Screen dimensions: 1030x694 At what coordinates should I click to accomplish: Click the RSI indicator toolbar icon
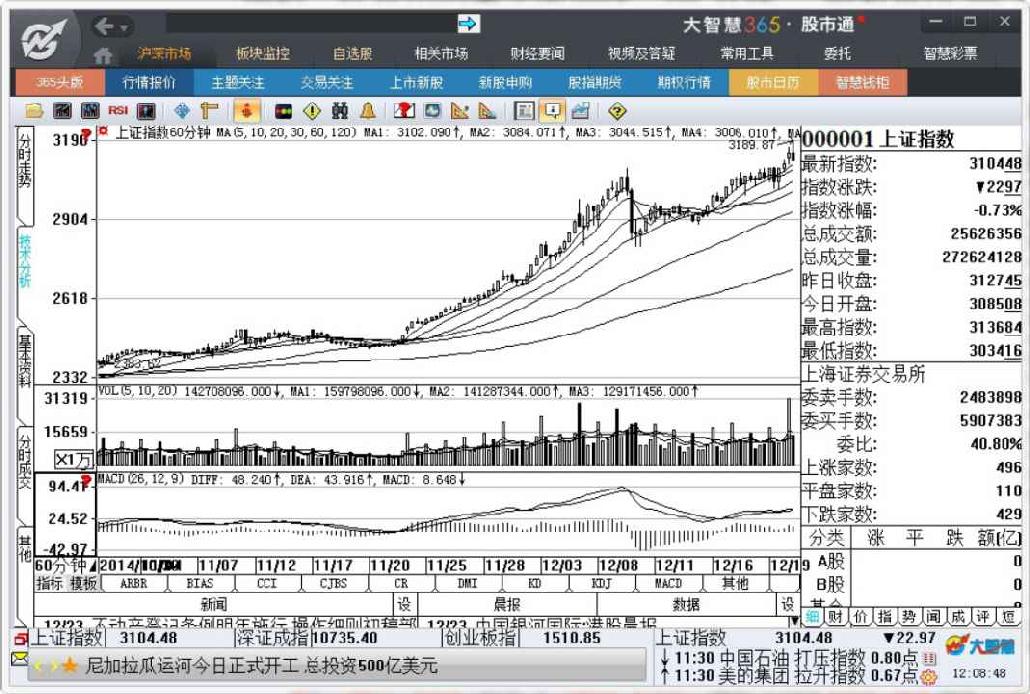tap(118, 110)
